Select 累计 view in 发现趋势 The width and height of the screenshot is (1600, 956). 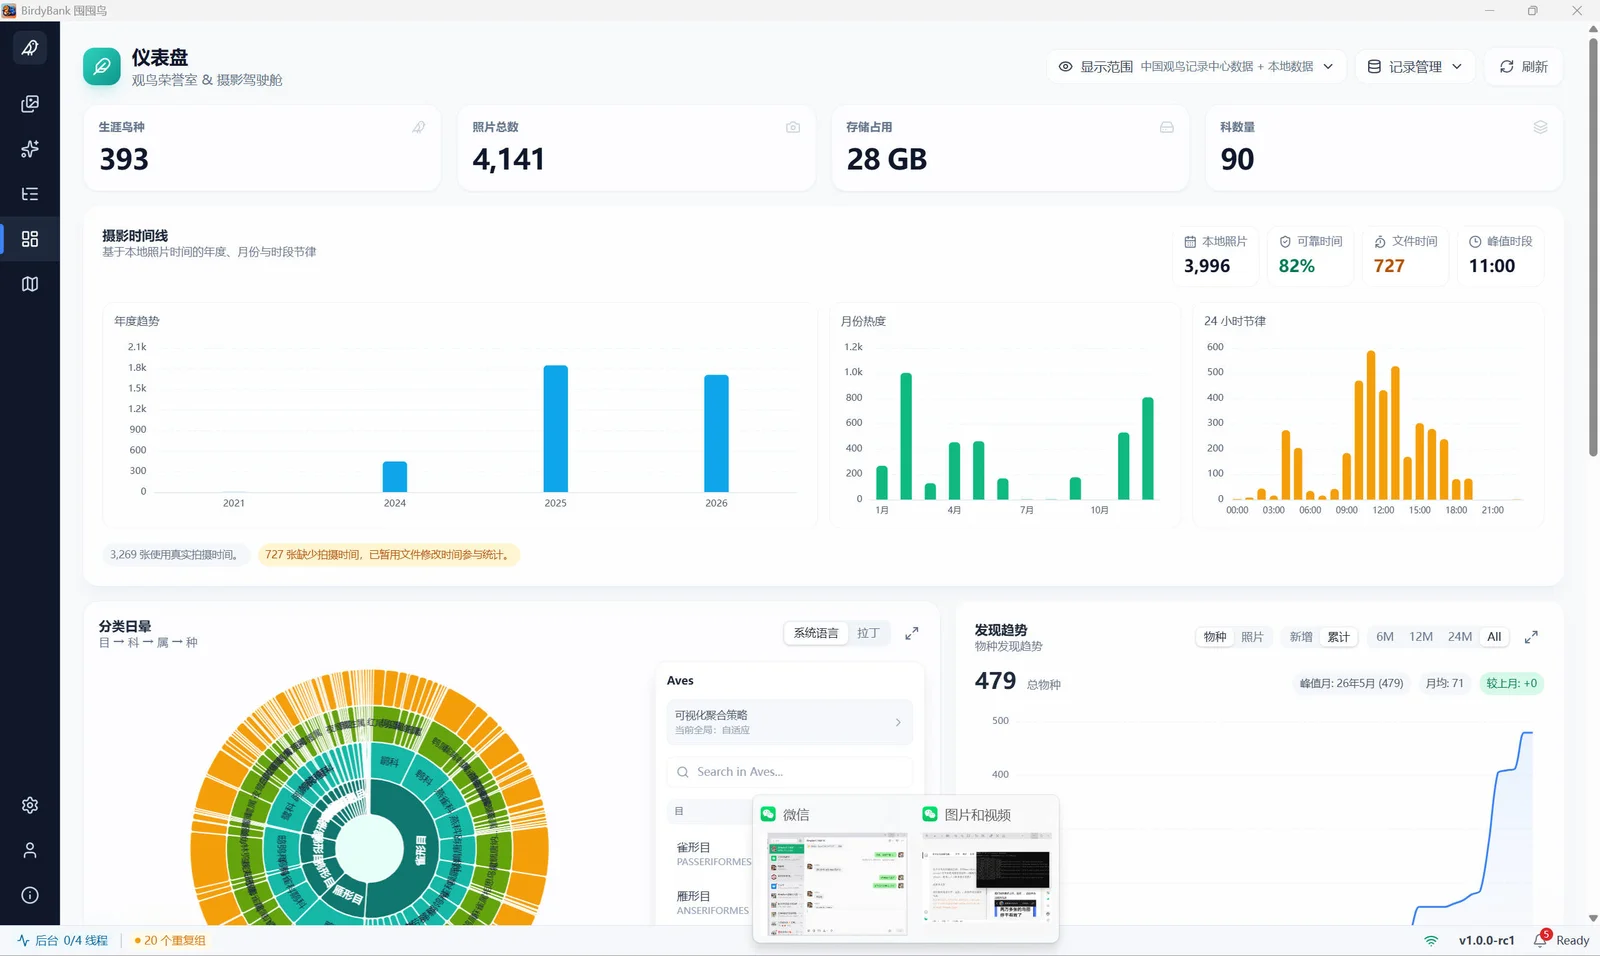click(x=1338, y=637)
